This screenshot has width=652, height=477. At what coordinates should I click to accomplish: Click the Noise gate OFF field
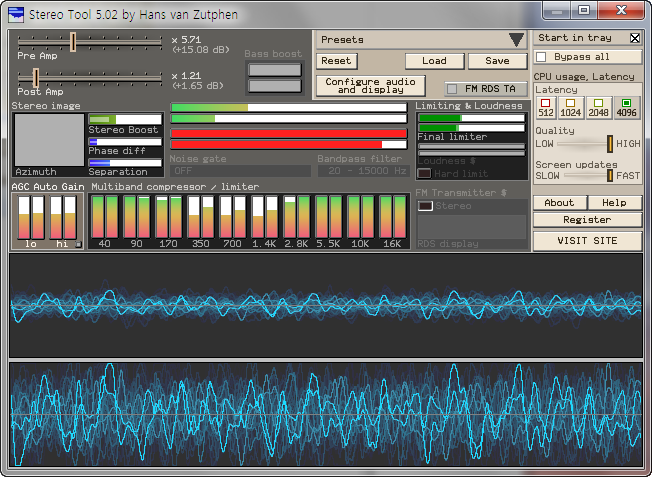pos(240,171)
